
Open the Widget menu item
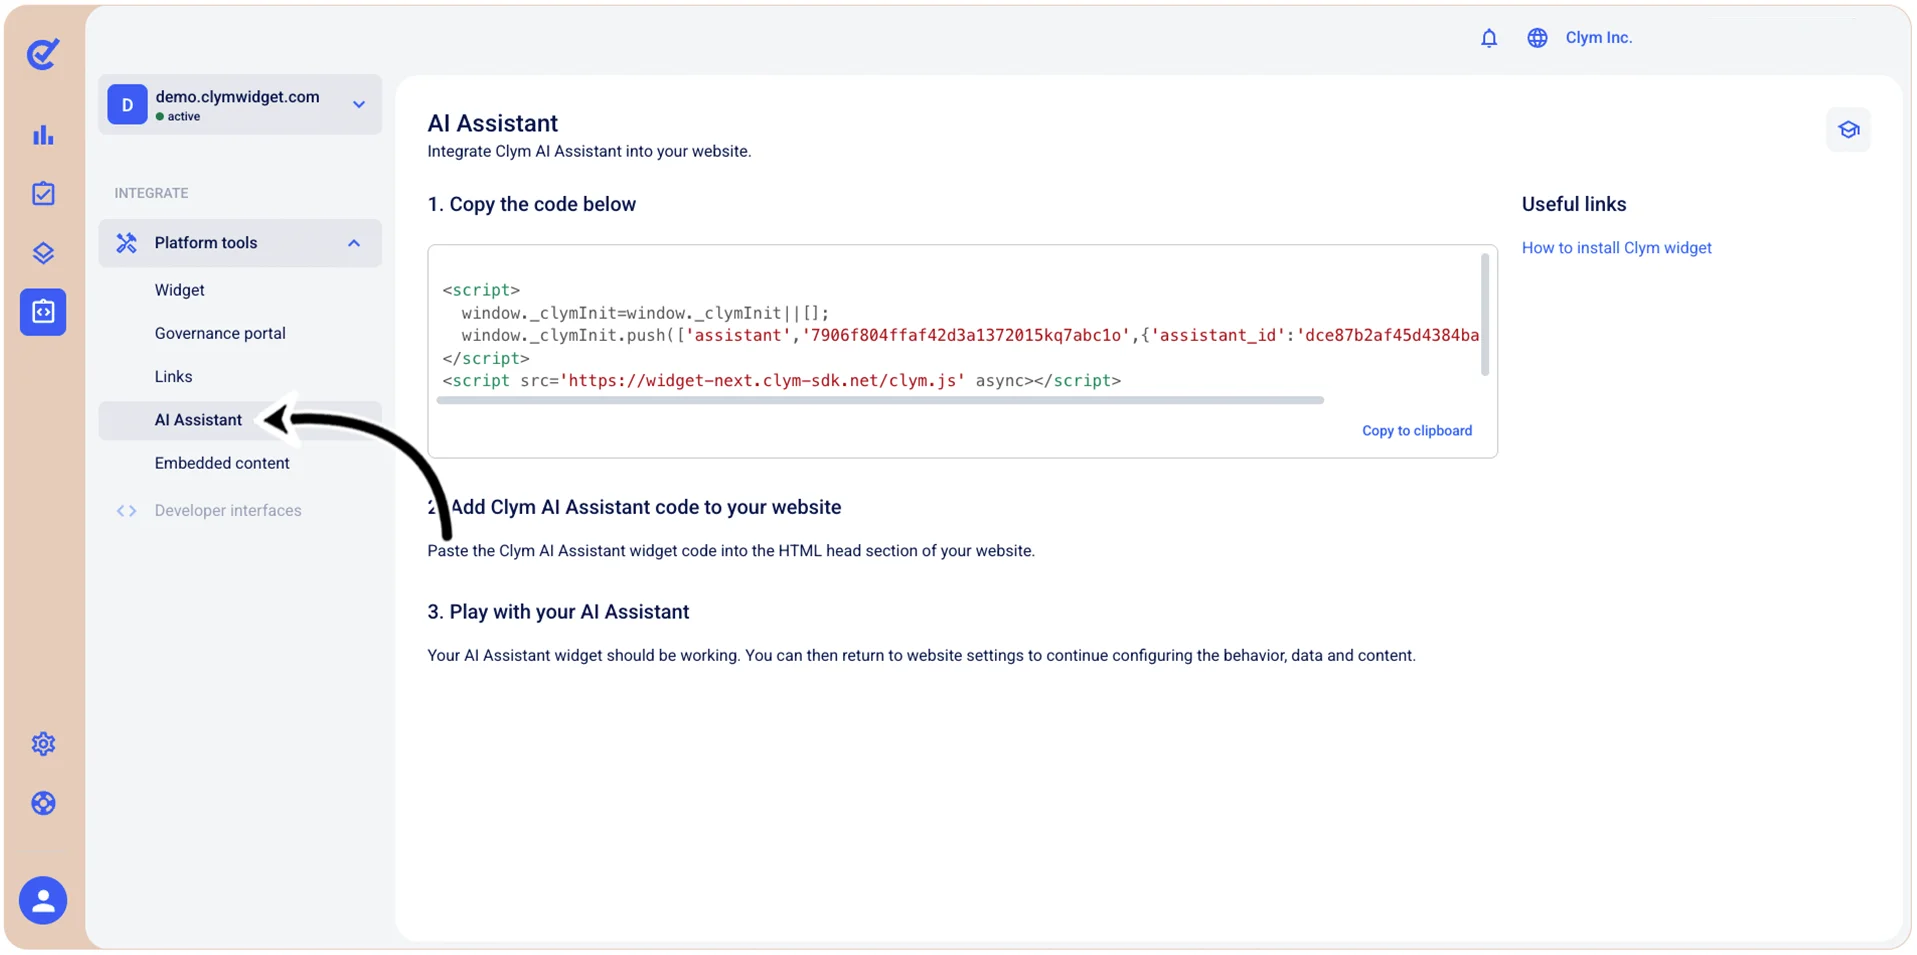180,290
